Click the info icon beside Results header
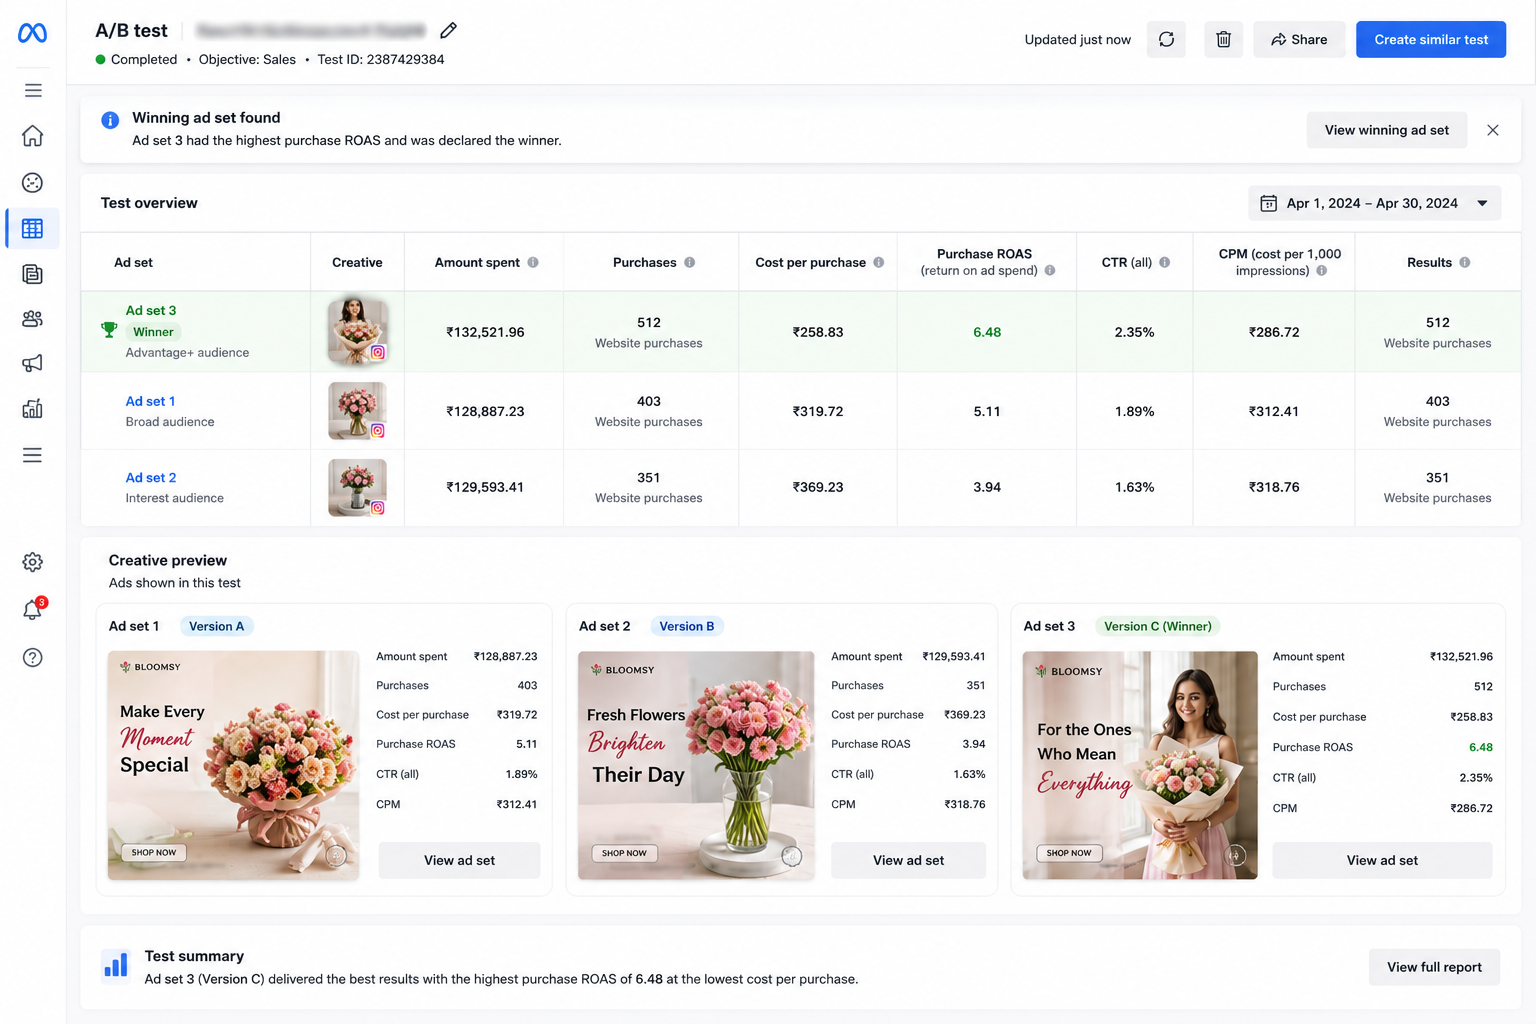1536x1024 pixels. [x=1465, y=262]
